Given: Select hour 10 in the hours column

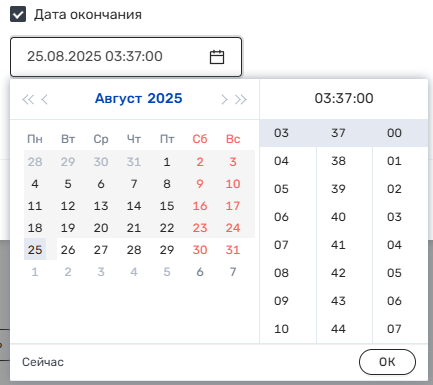Looking at the screenshot, I should (x=281, y=329).
